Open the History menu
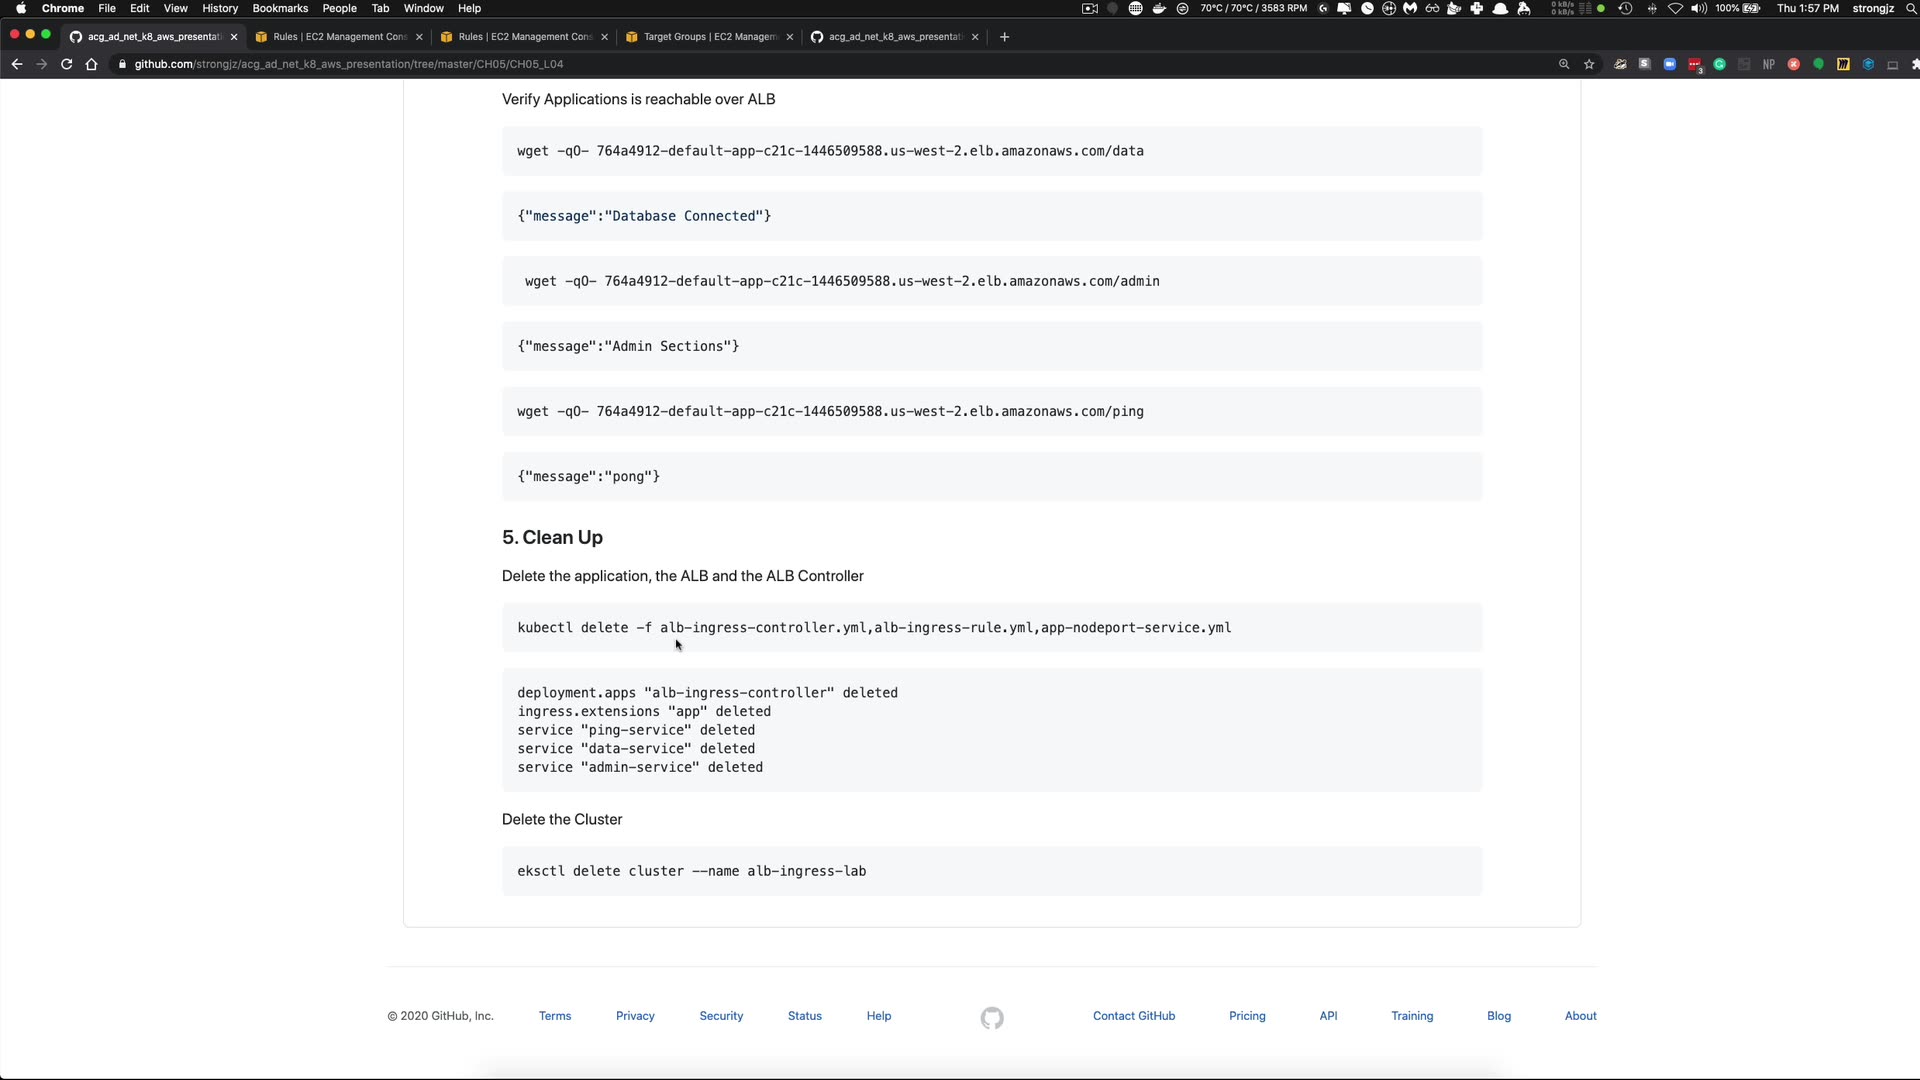The height and width of the screenshot is (1080, 1920). [220, 8]
